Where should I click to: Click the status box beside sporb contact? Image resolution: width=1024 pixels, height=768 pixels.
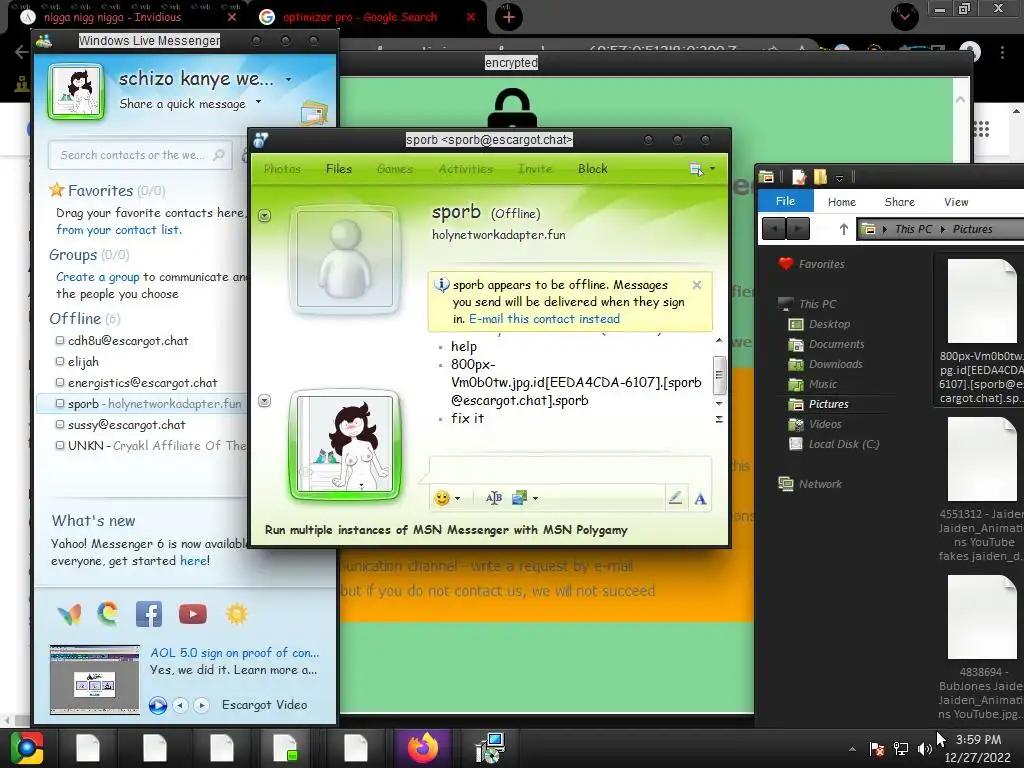pos(60,404)
